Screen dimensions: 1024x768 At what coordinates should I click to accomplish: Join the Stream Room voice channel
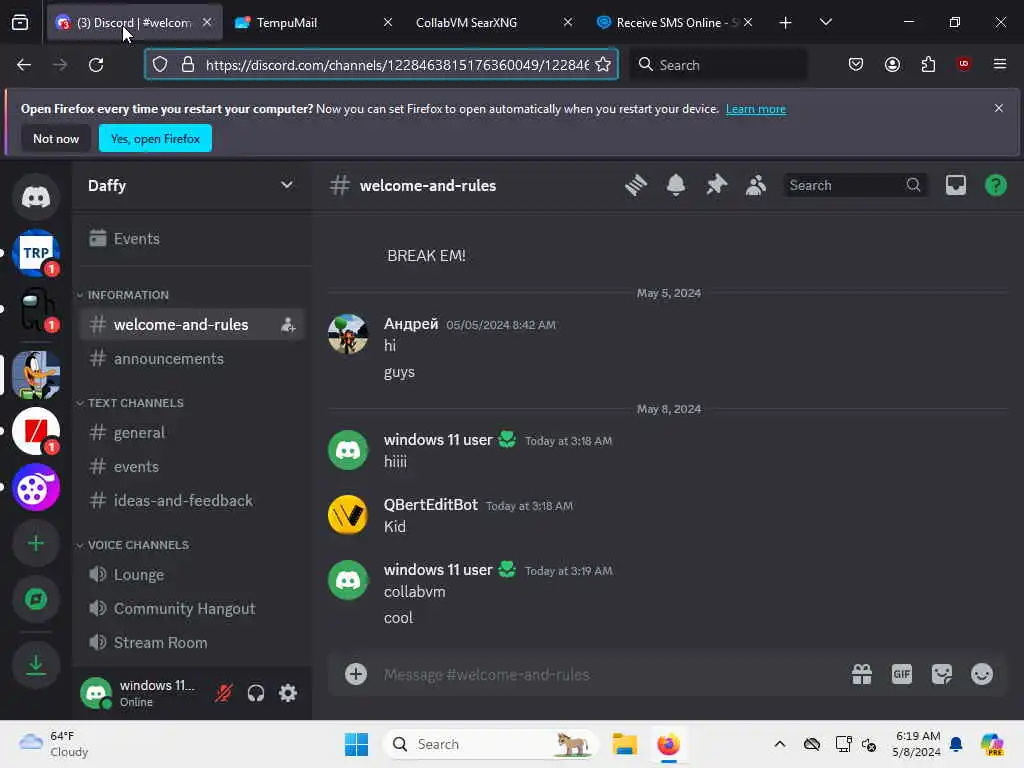192,643
